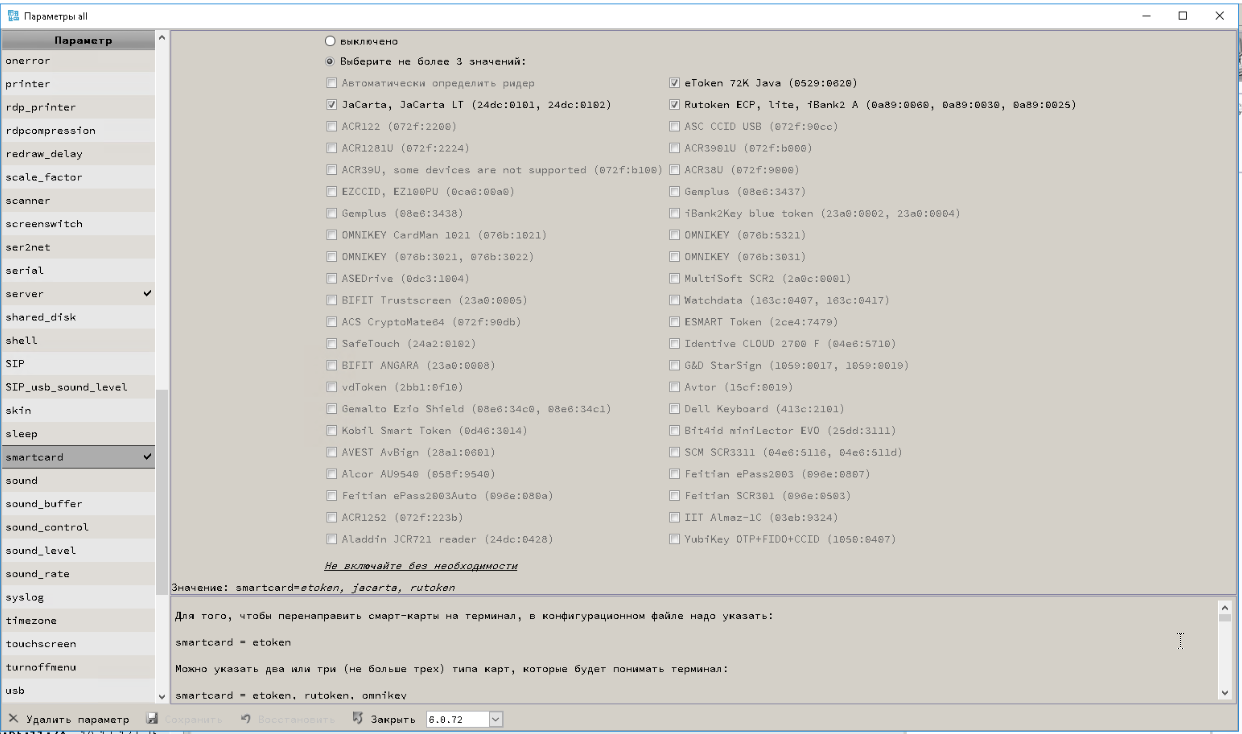Click Не включайте без необходимости link
Image resolution: width=1242 pixels, height=734 pixels.
click(x=421, y=566)
